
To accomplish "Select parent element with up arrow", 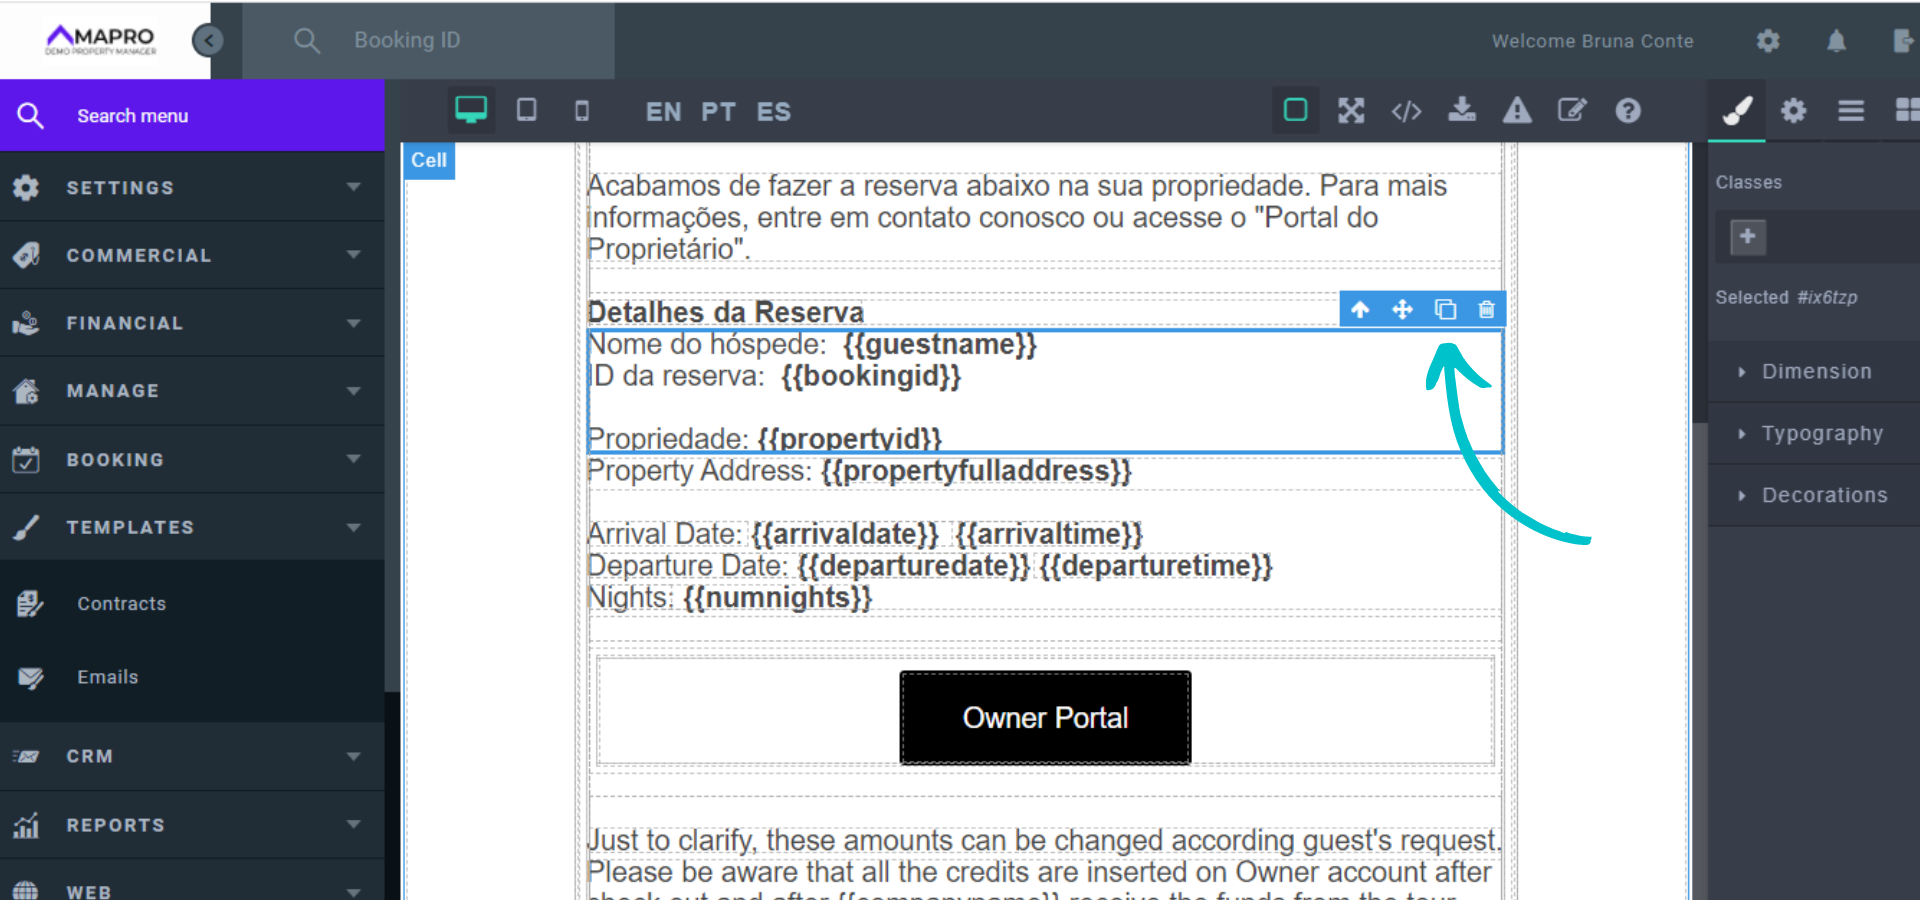I will tap(1360, 310).
